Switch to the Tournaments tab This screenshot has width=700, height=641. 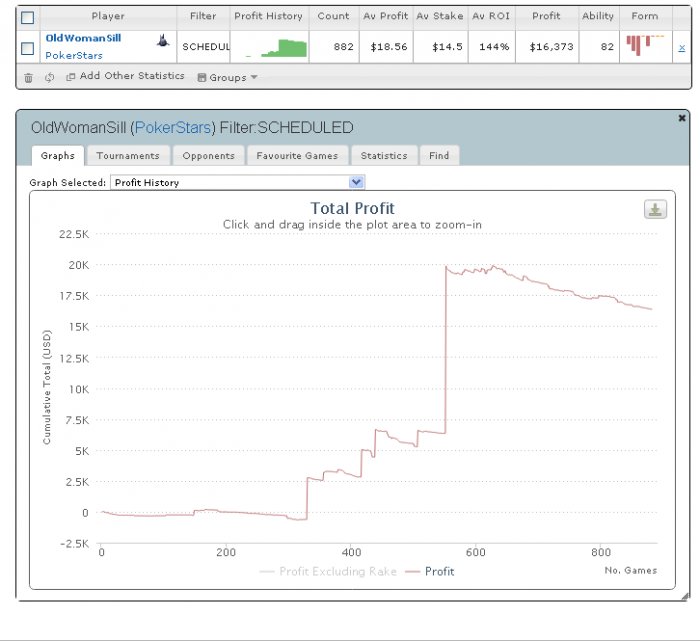pyautogui.click(x=127, y=155)
